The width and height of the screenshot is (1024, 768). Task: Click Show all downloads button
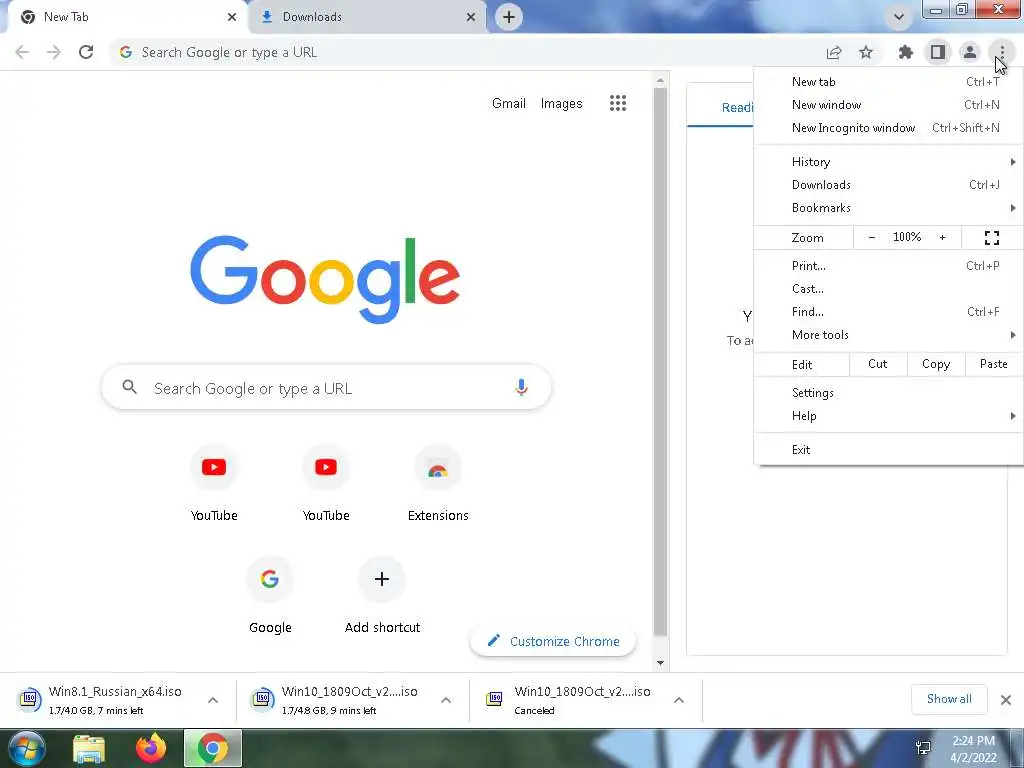(949, 699)
